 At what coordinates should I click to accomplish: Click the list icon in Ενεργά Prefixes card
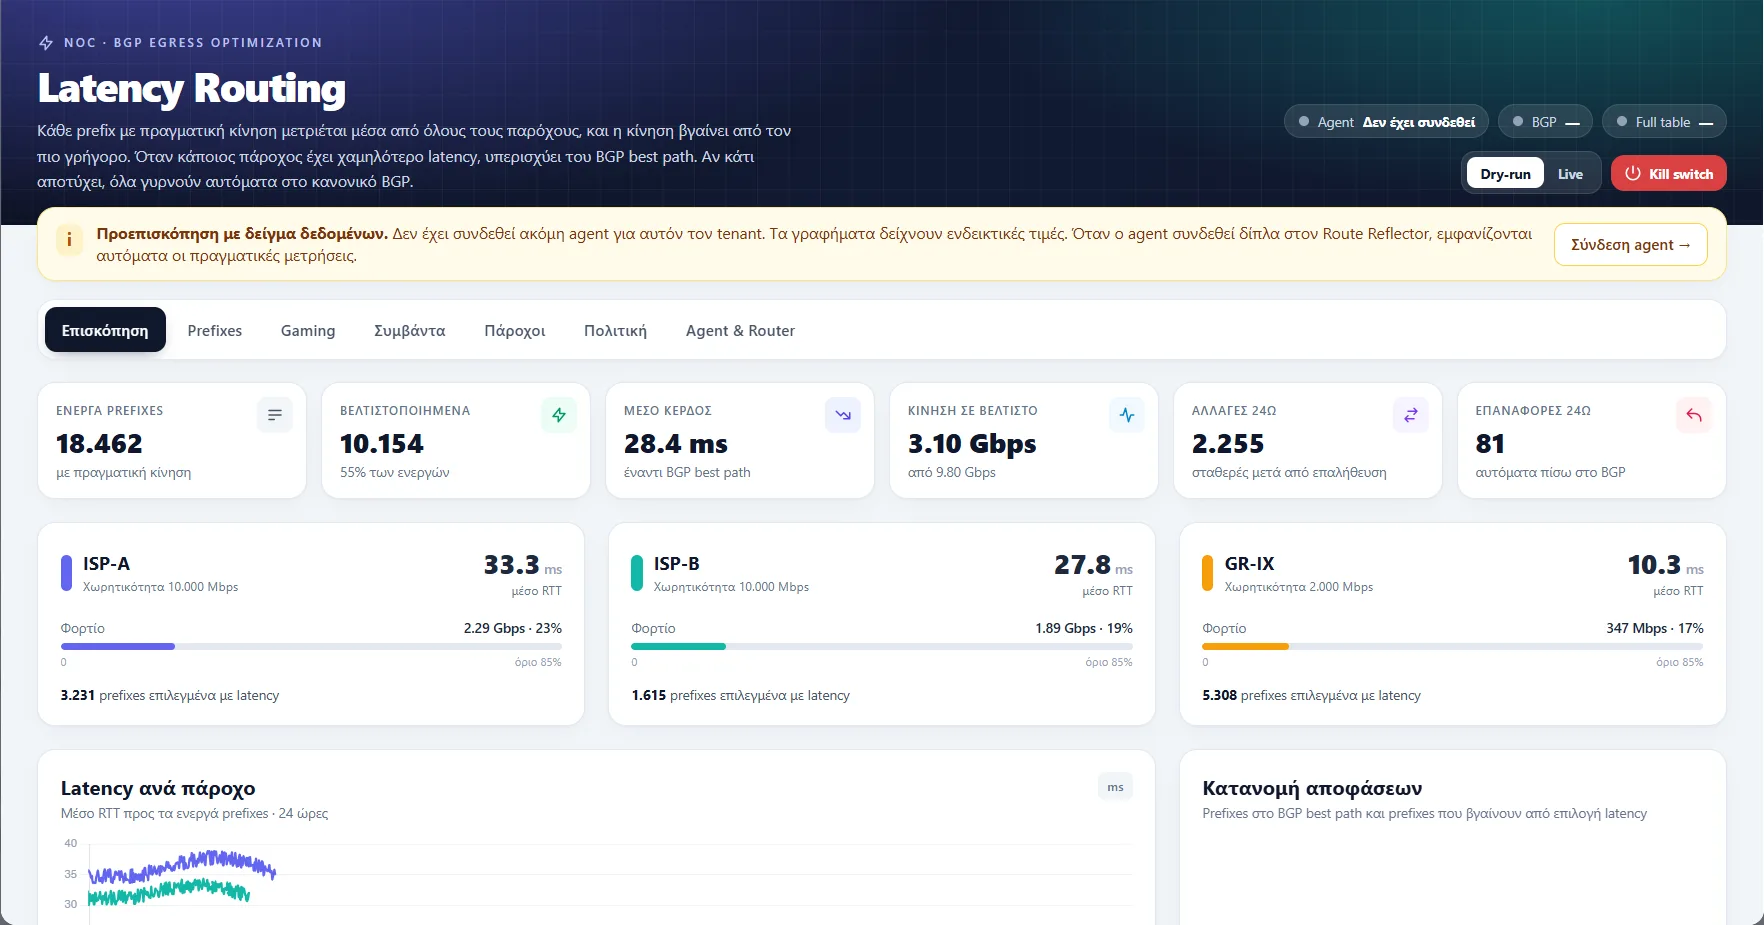point(275,415)
